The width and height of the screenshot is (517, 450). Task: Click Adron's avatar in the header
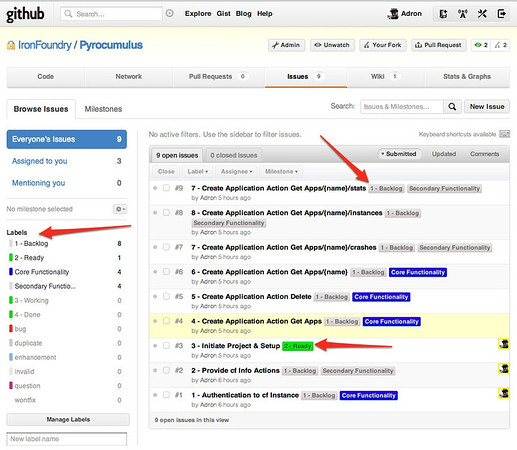[x=393, y=14]
